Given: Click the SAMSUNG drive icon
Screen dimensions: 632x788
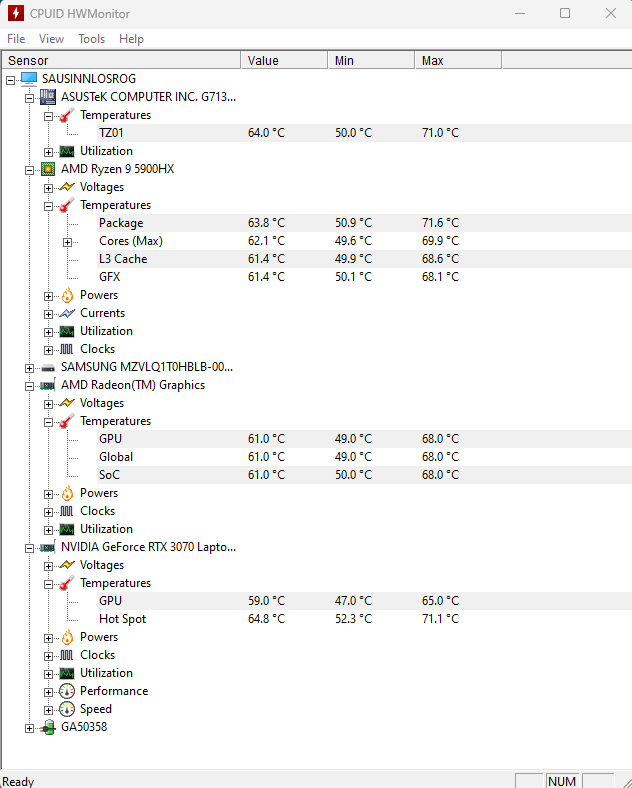Looking at the screenshot, I should coord(48,367).
